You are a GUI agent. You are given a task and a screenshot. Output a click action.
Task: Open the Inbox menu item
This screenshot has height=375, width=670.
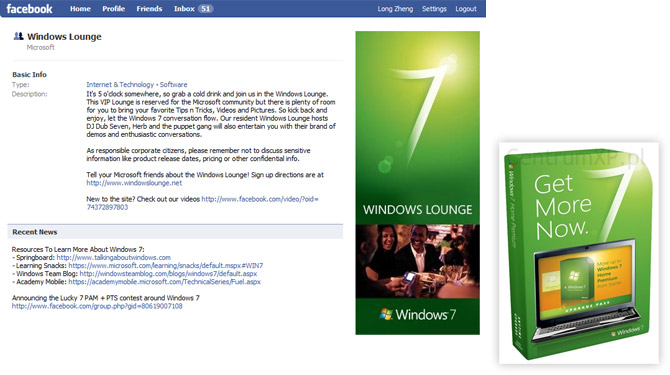pyautogui.click(x=184, y=9)
